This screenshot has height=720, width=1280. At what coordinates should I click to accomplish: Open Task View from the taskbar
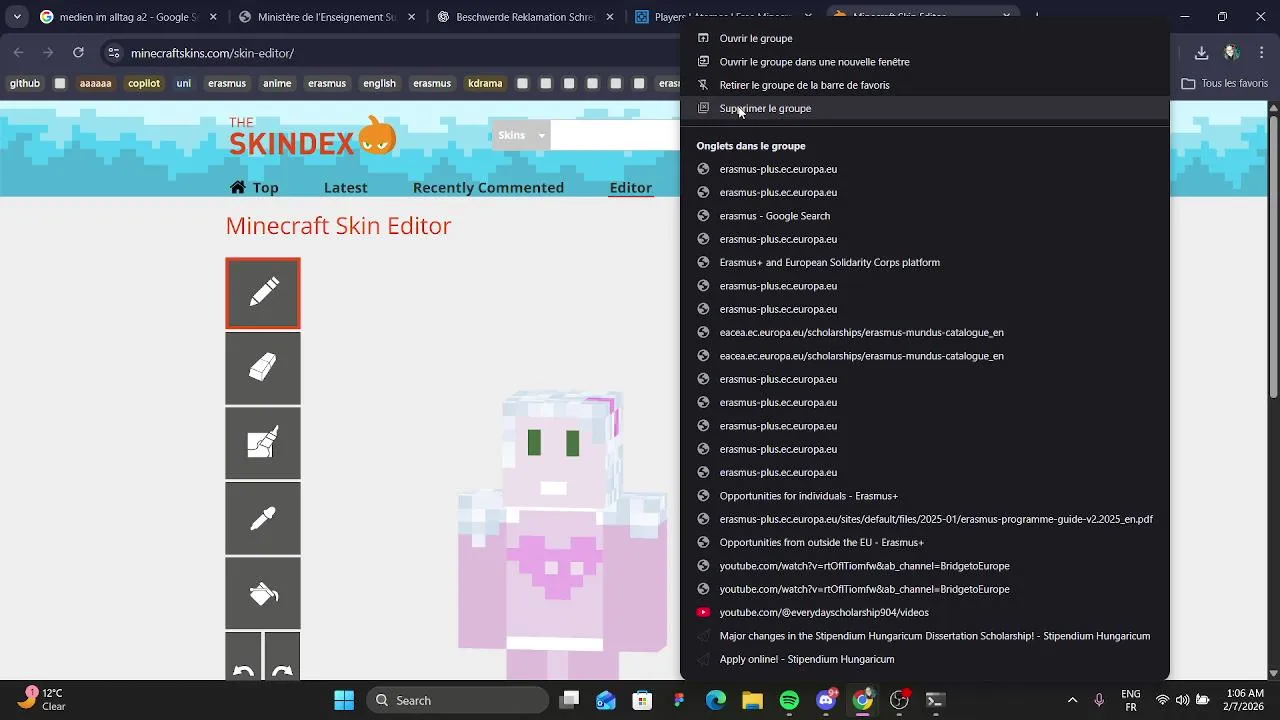coord(569,700)
